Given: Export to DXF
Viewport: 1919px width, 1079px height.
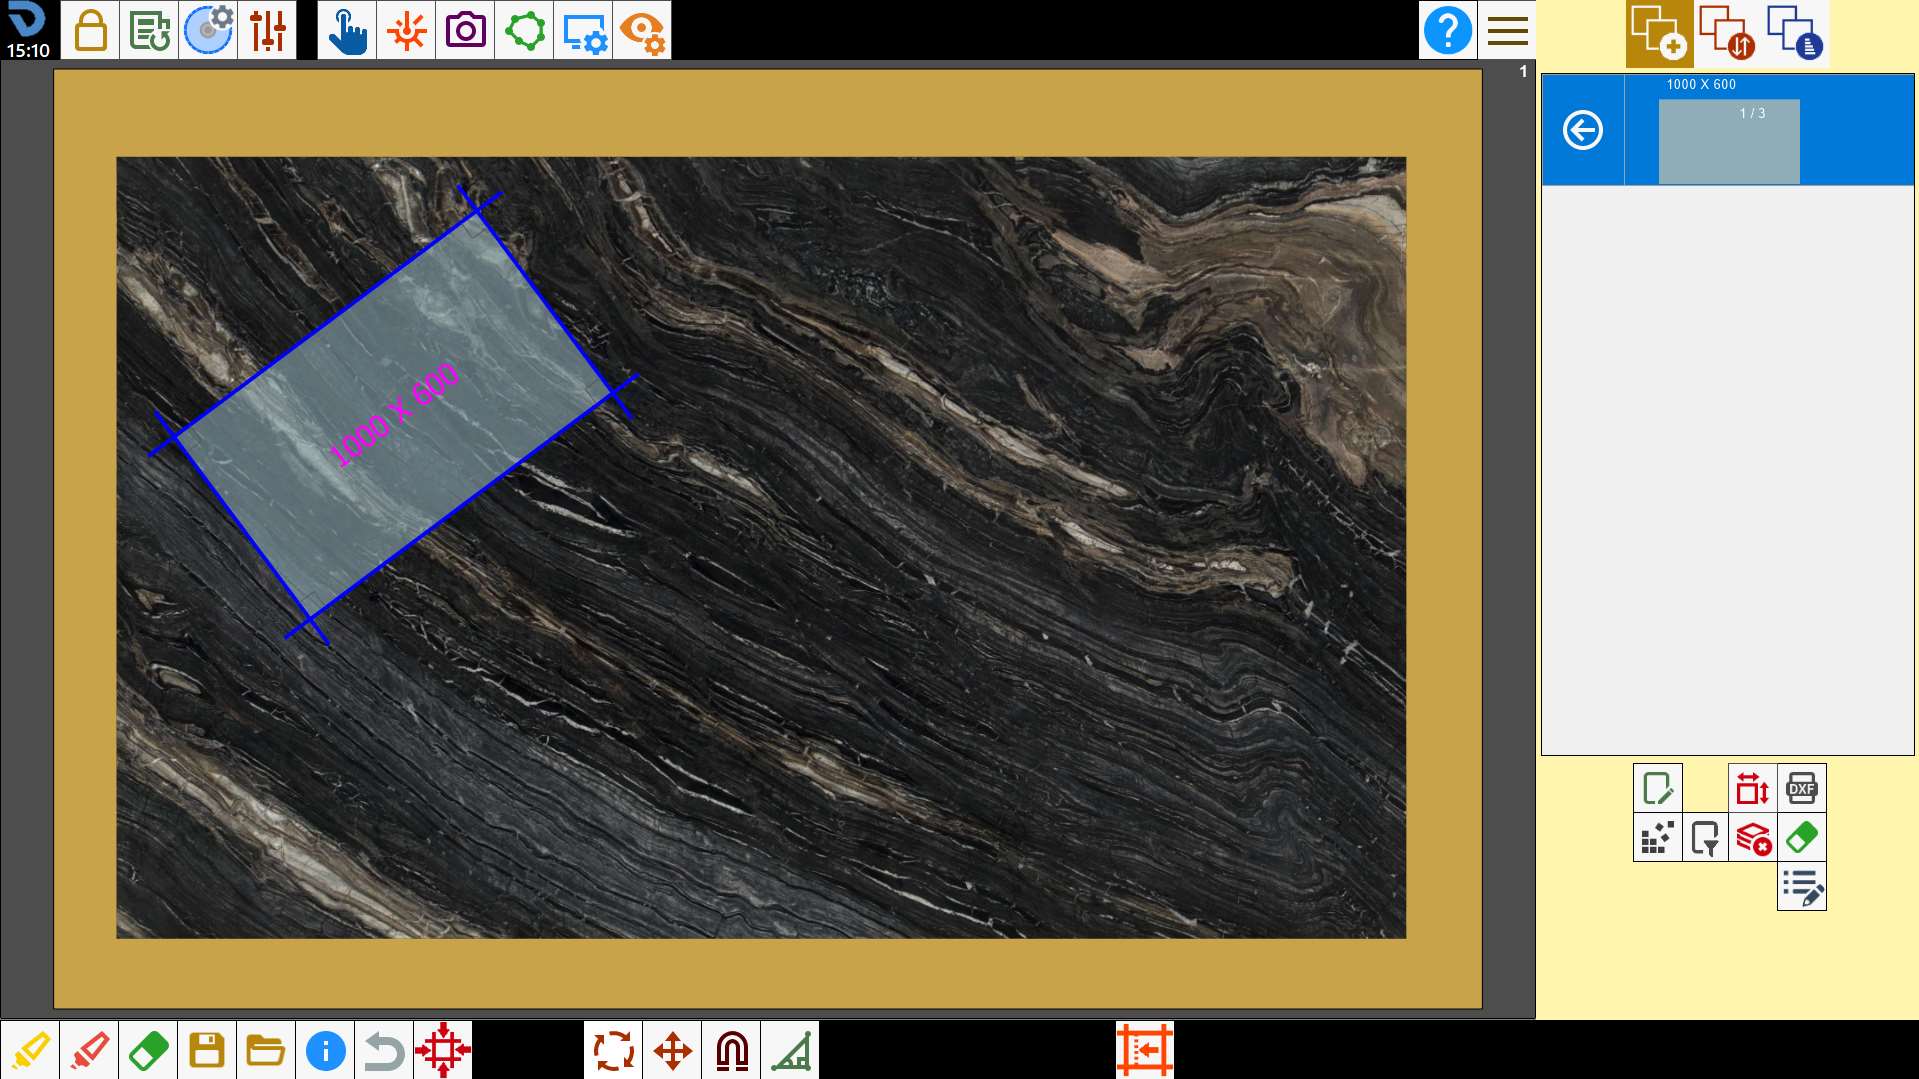Looking at the screenshot, I should click(1801, 788).
